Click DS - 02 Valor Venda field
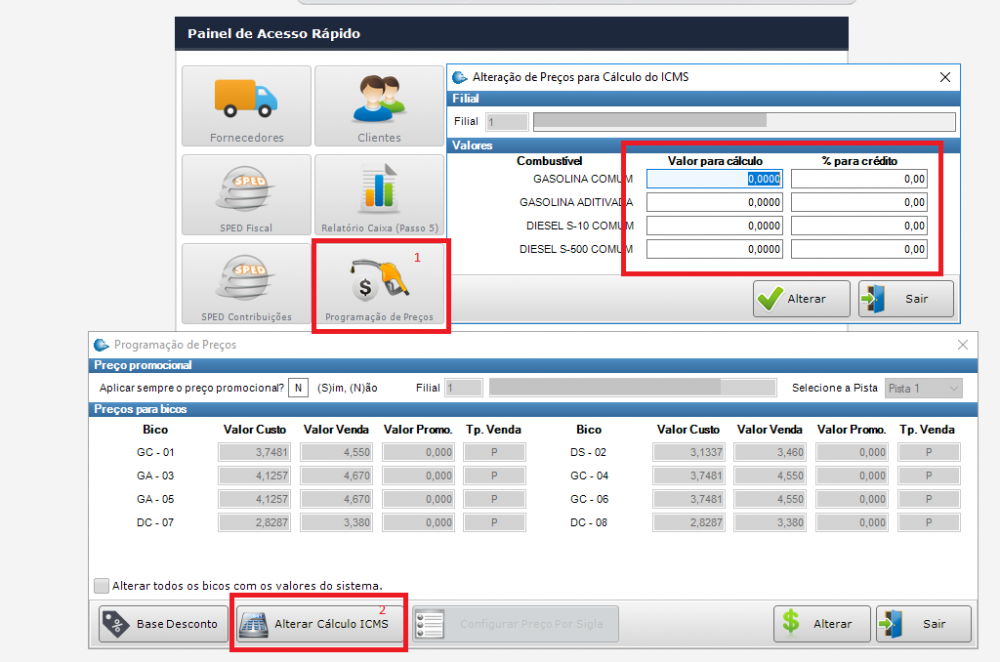 [770, 452]
